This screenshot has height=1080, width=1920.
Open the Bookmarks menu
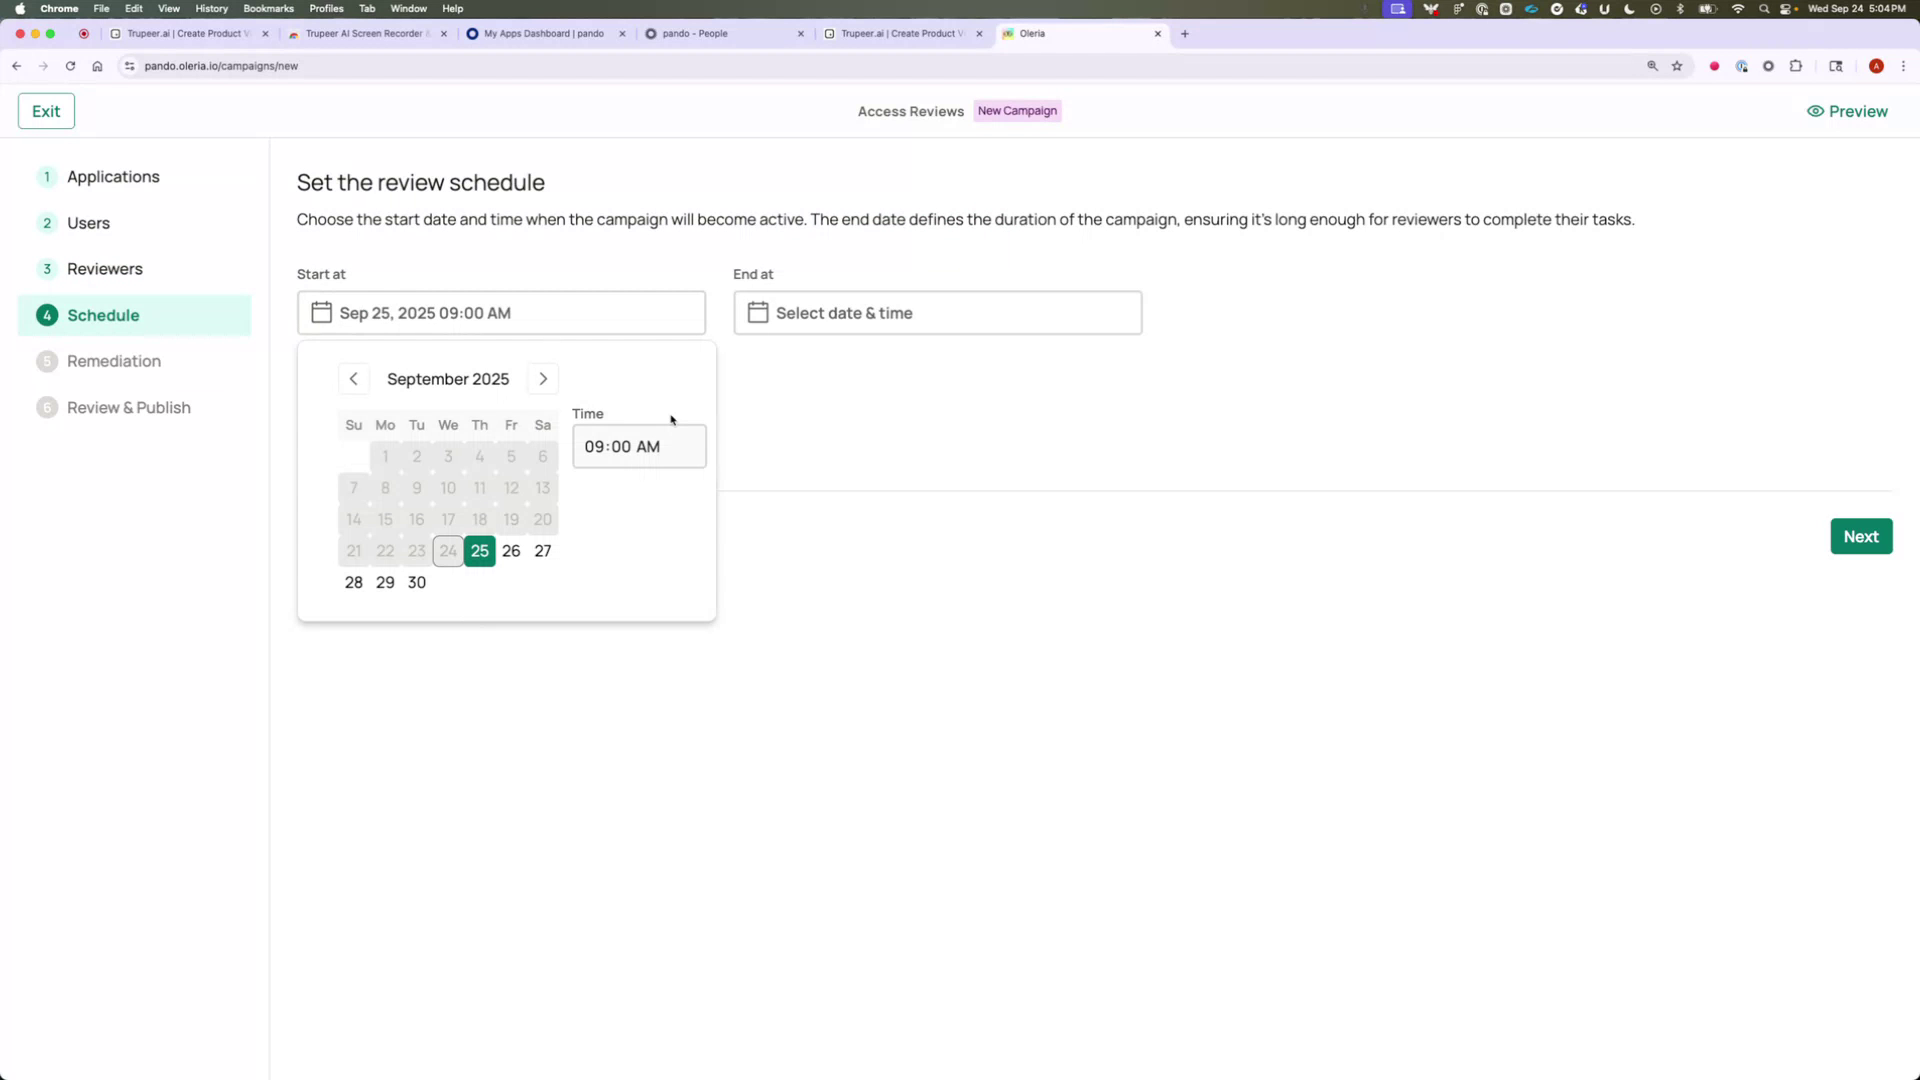pyautogui.click(x=268, y=8)
